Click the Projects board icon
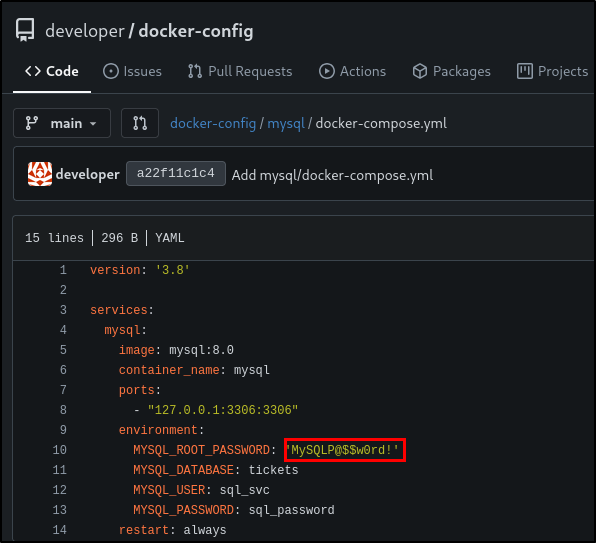The image size is (596, 543). point(525,71)
